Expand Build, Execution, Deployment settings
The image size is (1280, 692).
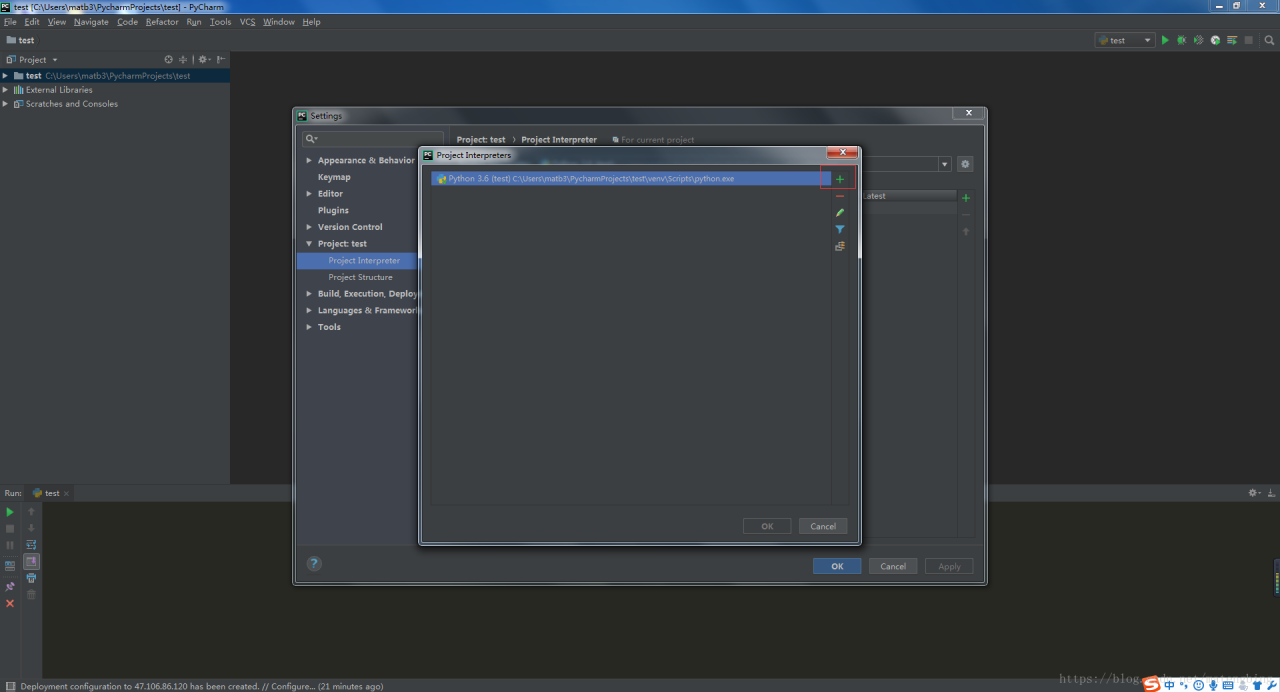tap(309, 294)
